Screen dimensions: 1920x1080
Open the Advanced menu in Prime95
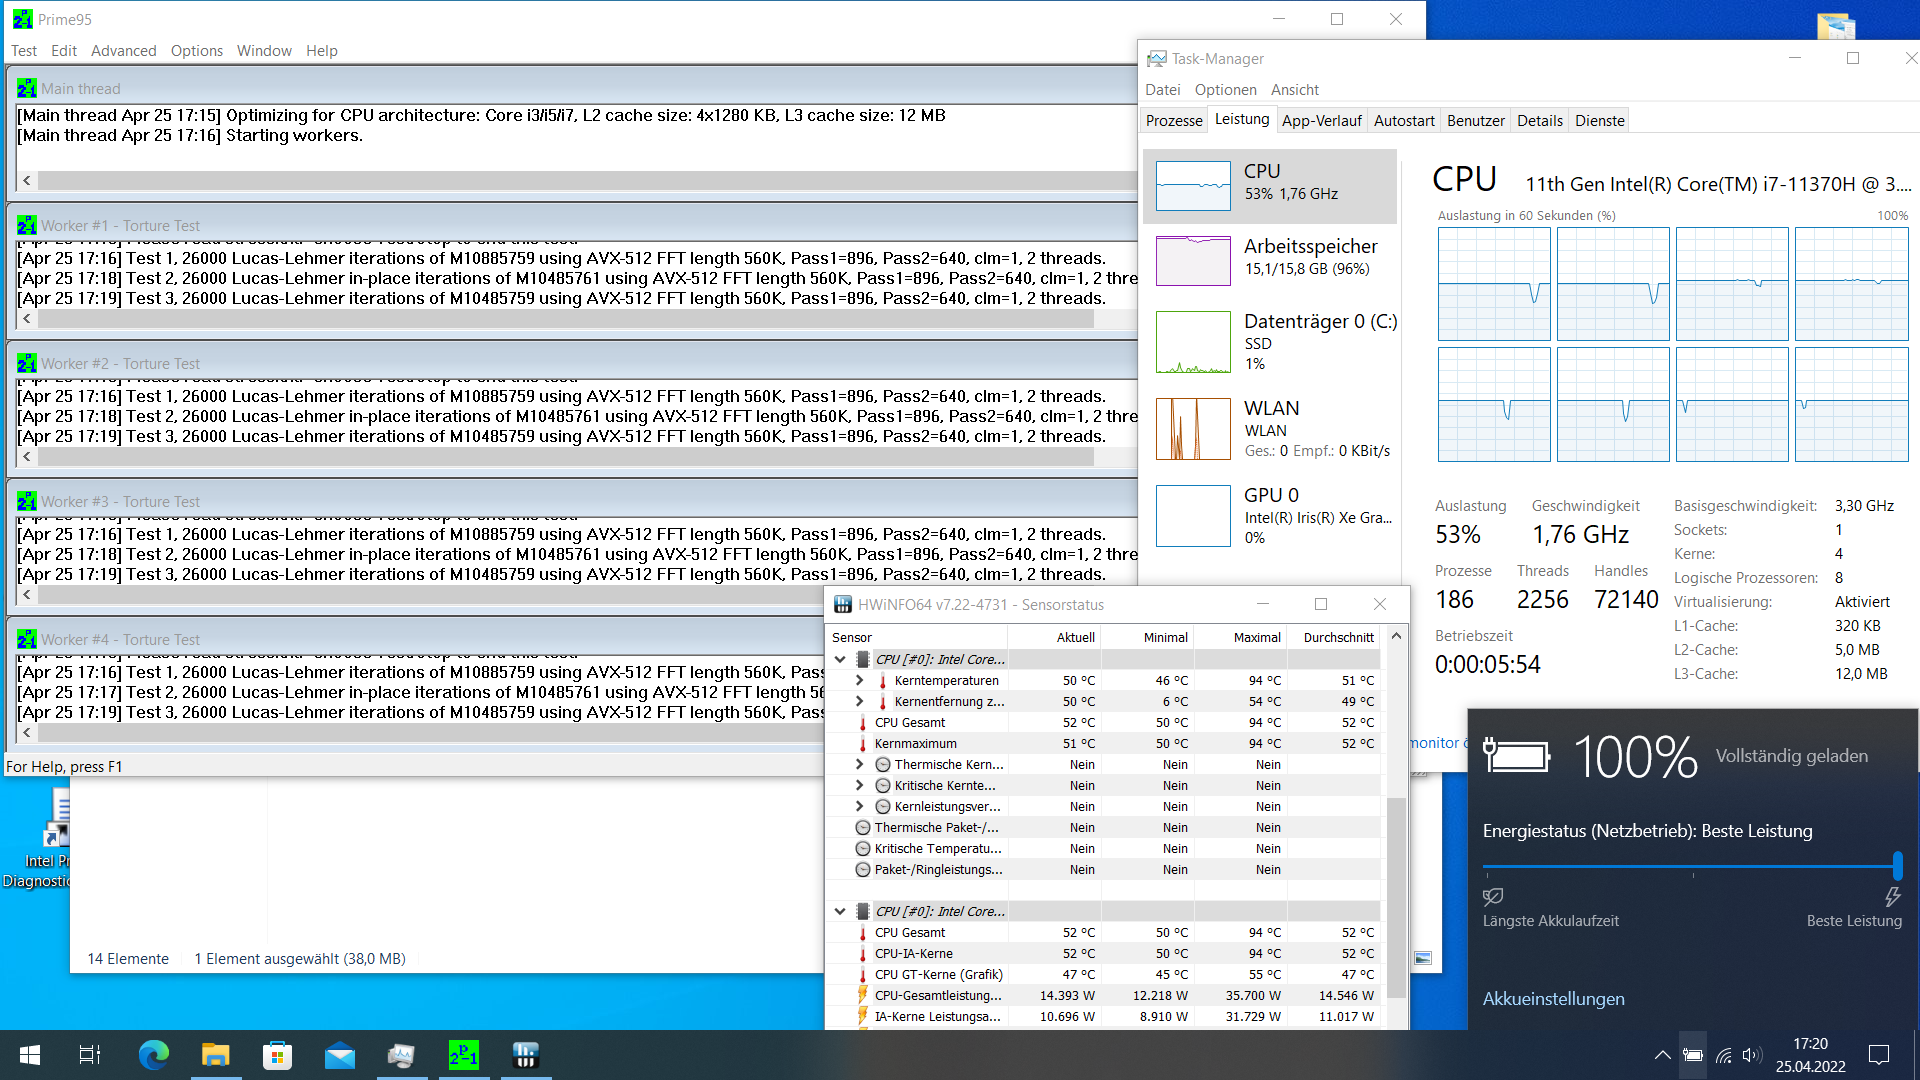pos(123,51)
